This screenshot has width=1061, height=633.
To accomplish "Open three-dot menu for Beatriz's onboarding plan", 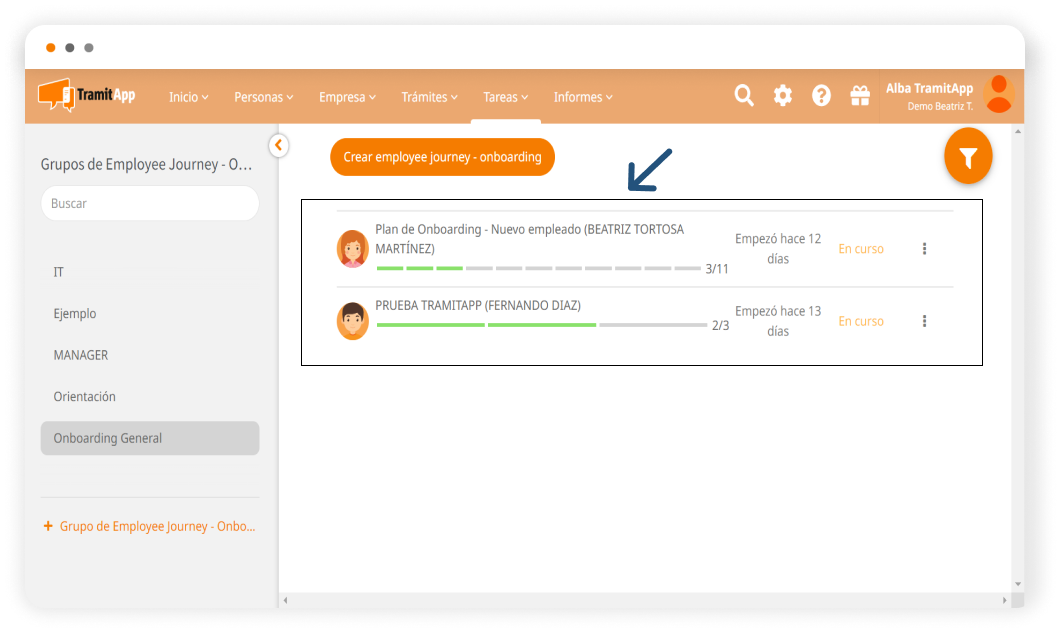I will click(924, 249).
